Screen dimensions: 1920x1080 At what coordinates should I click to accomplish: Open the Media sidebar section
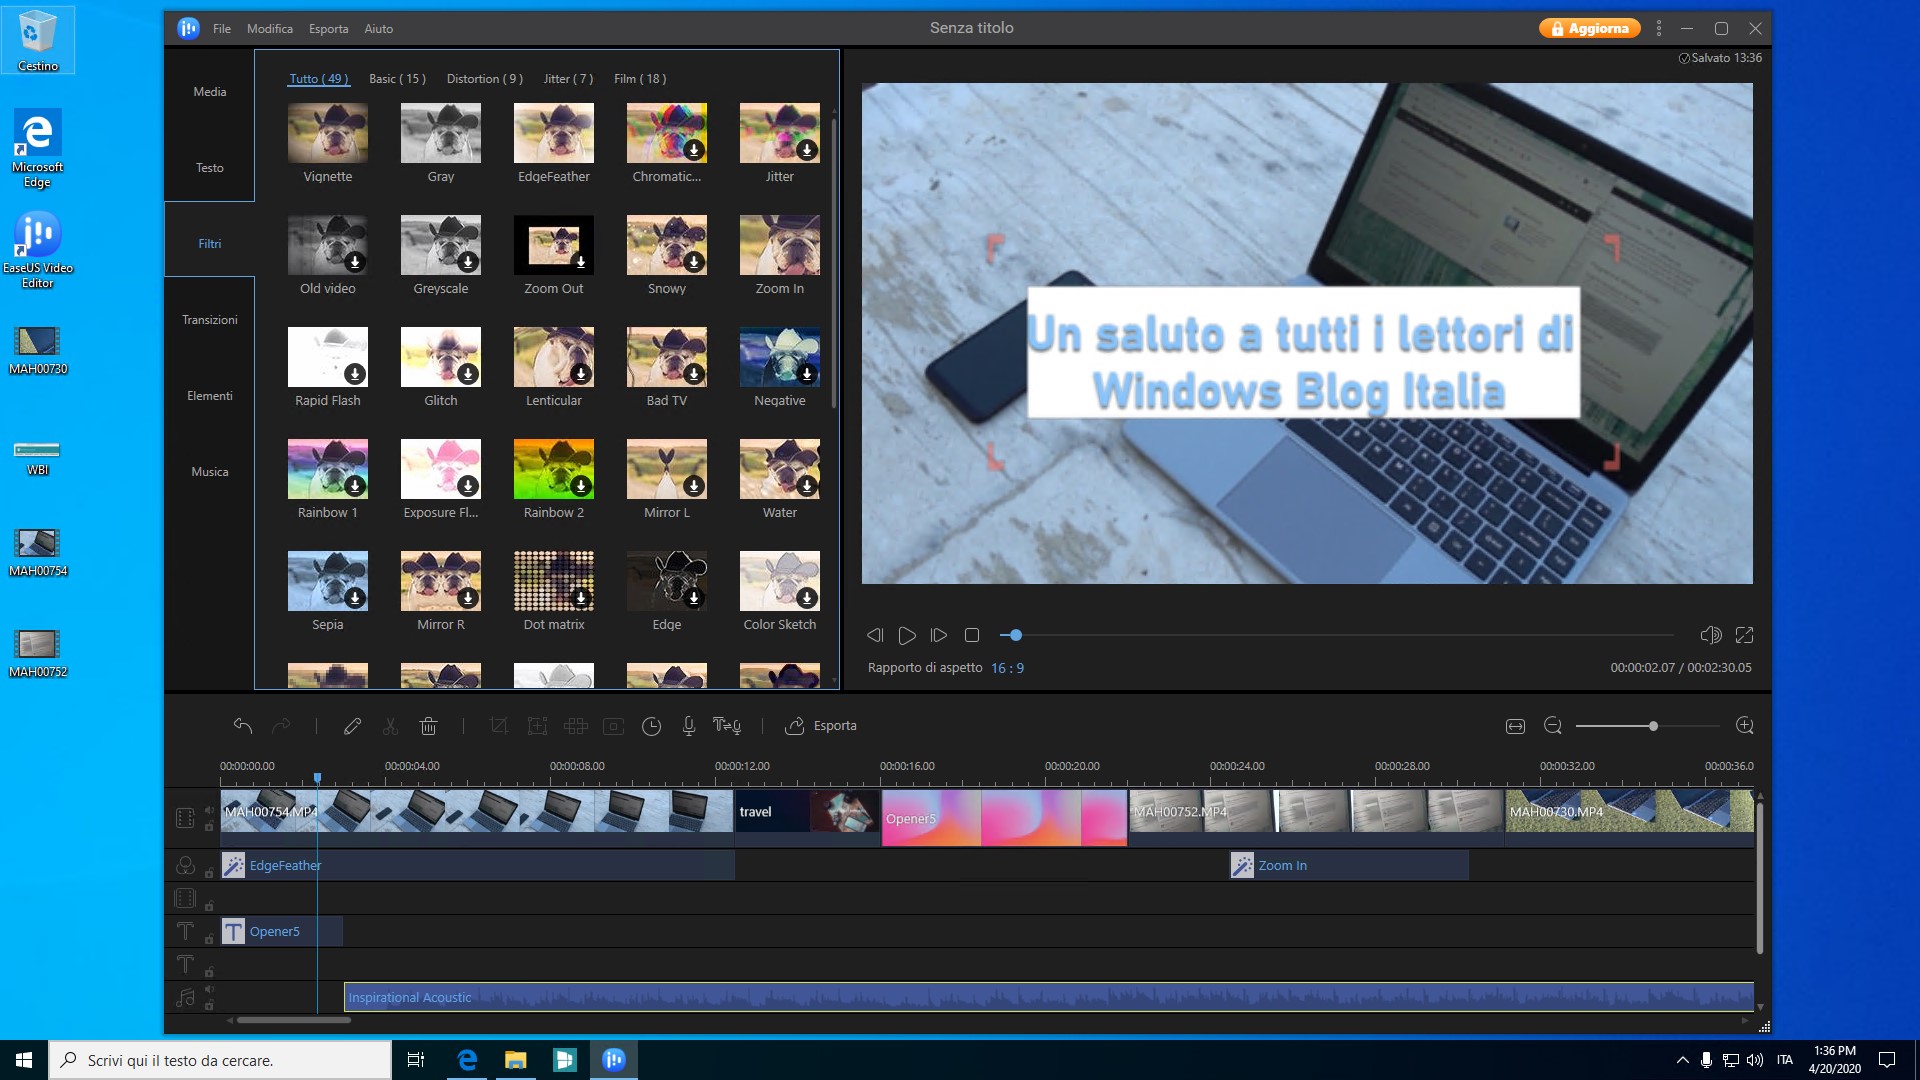pos(210,92)
